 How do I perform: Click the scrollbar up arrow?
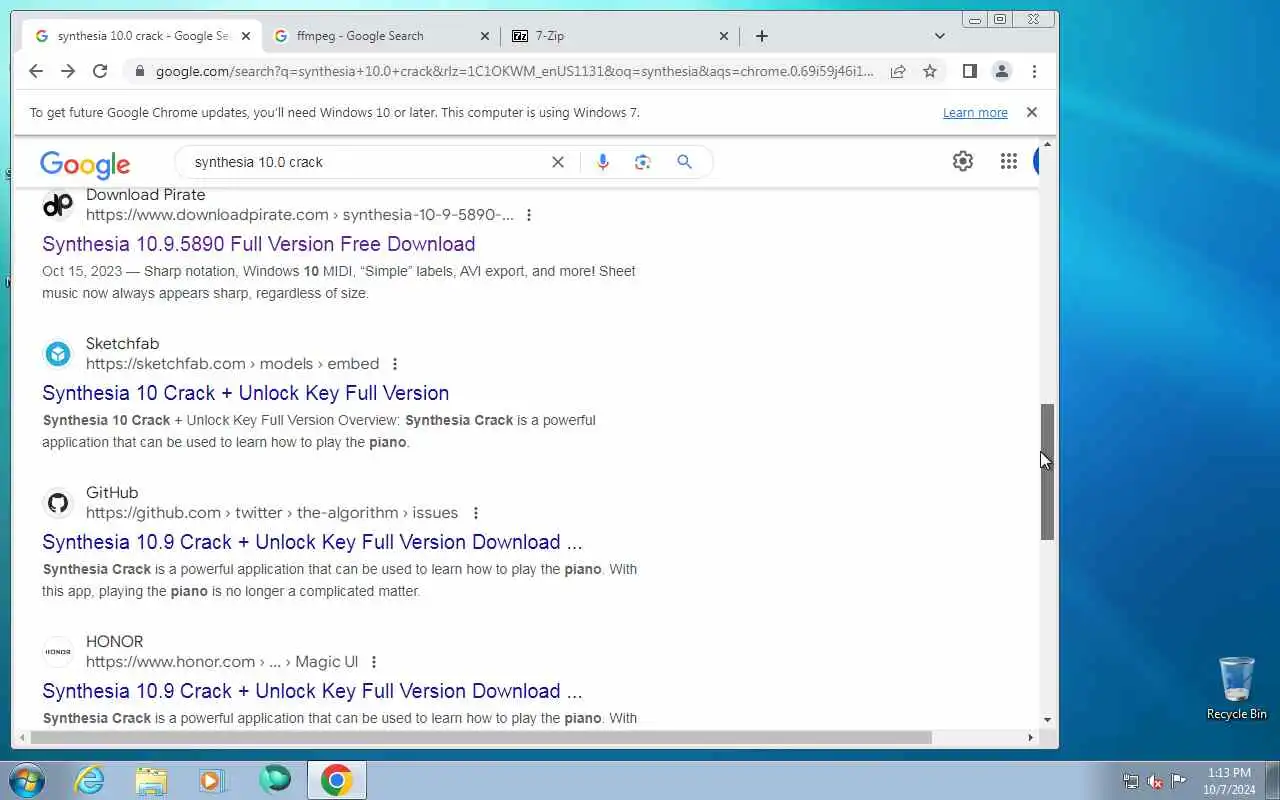[x=1047, y=146]
